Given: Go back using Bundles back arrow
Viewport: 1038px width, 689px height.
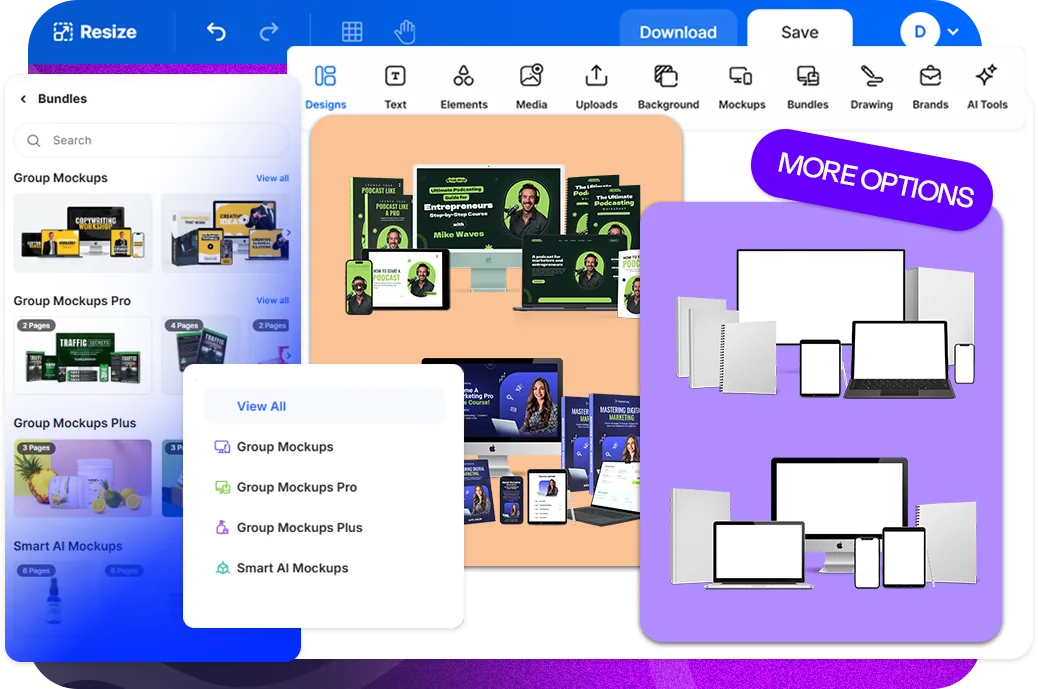Looking at the screenshot, I should (23, 99).
